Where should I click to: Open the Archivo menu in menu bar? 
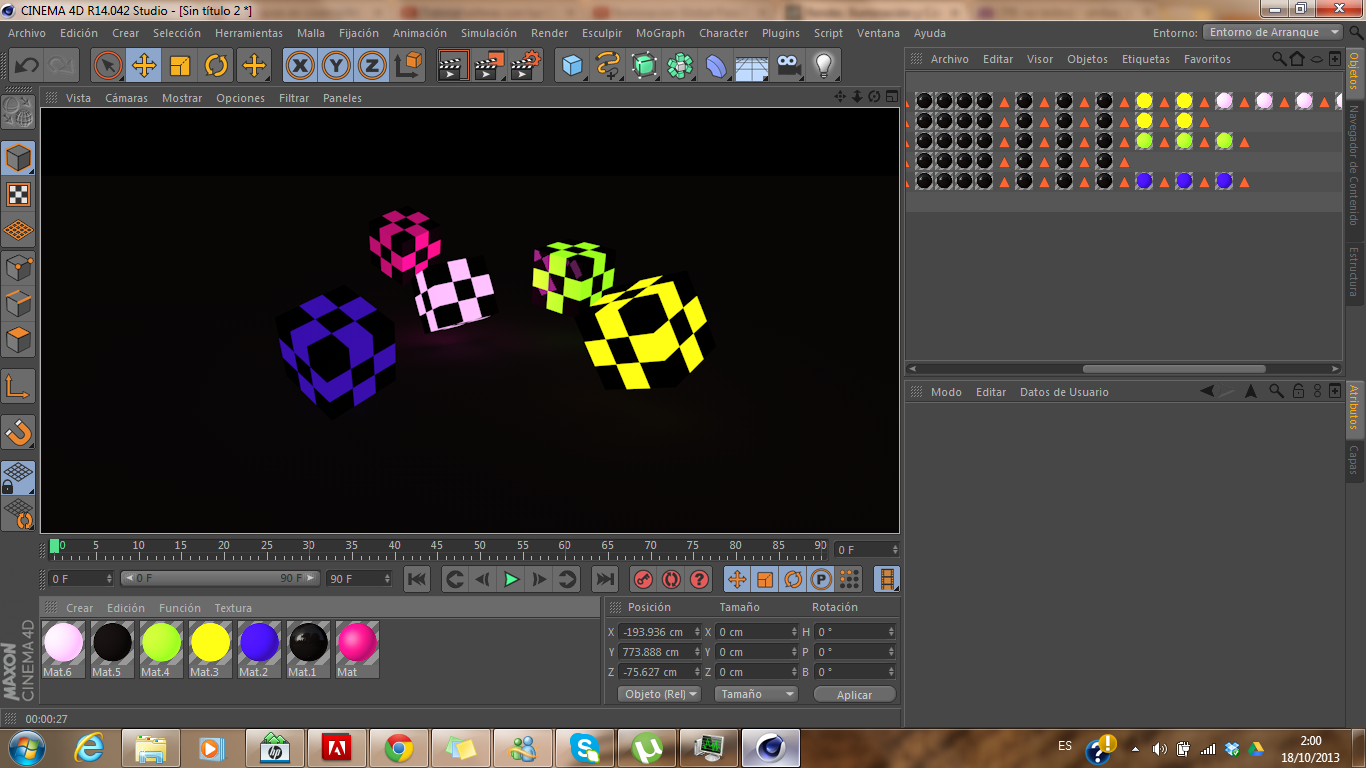pyautogui.click(x=26, y=33)
